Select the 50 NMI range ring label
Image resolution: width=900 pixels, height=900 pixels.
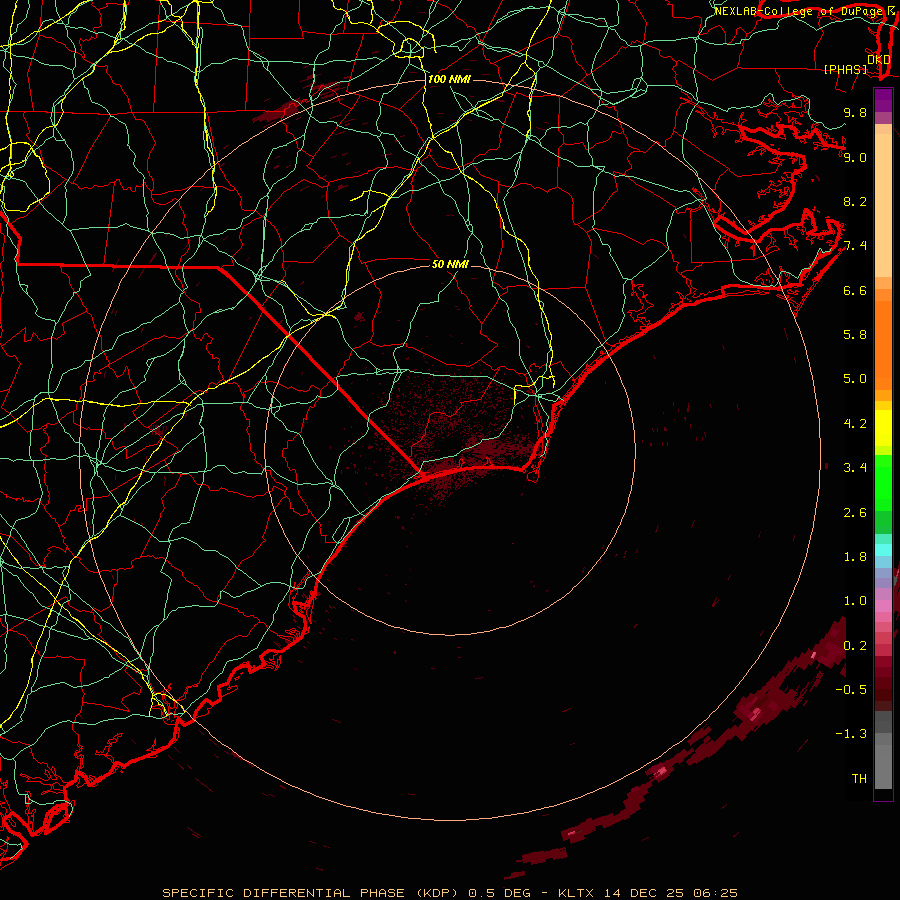[450, 264]
